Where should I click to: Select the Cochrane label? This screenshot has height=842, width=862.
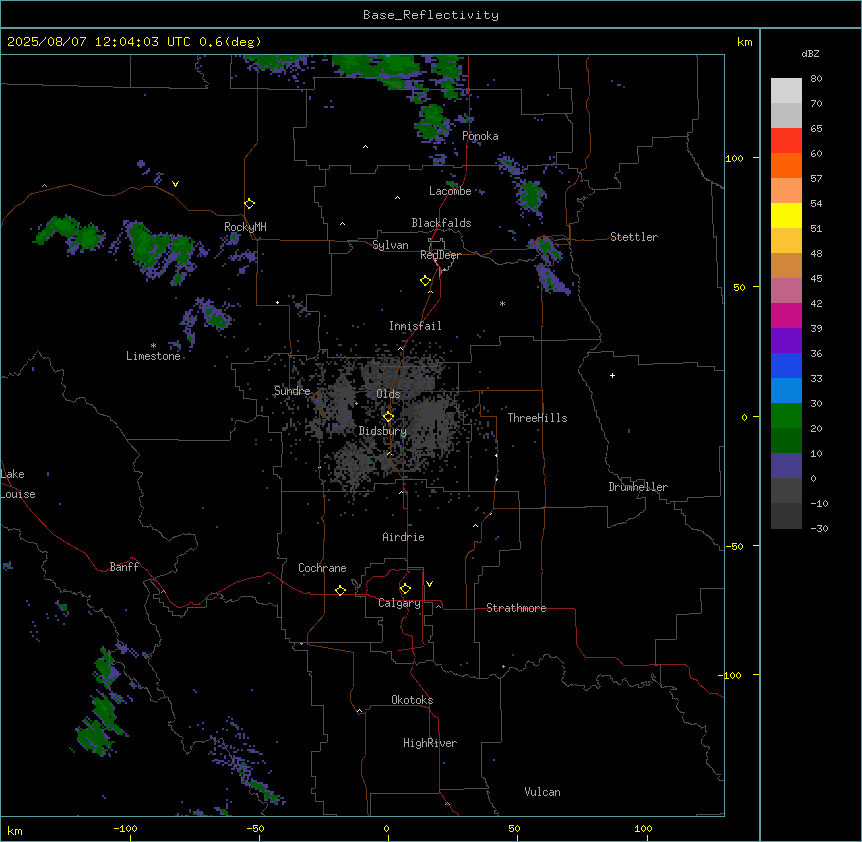point(322,568)
